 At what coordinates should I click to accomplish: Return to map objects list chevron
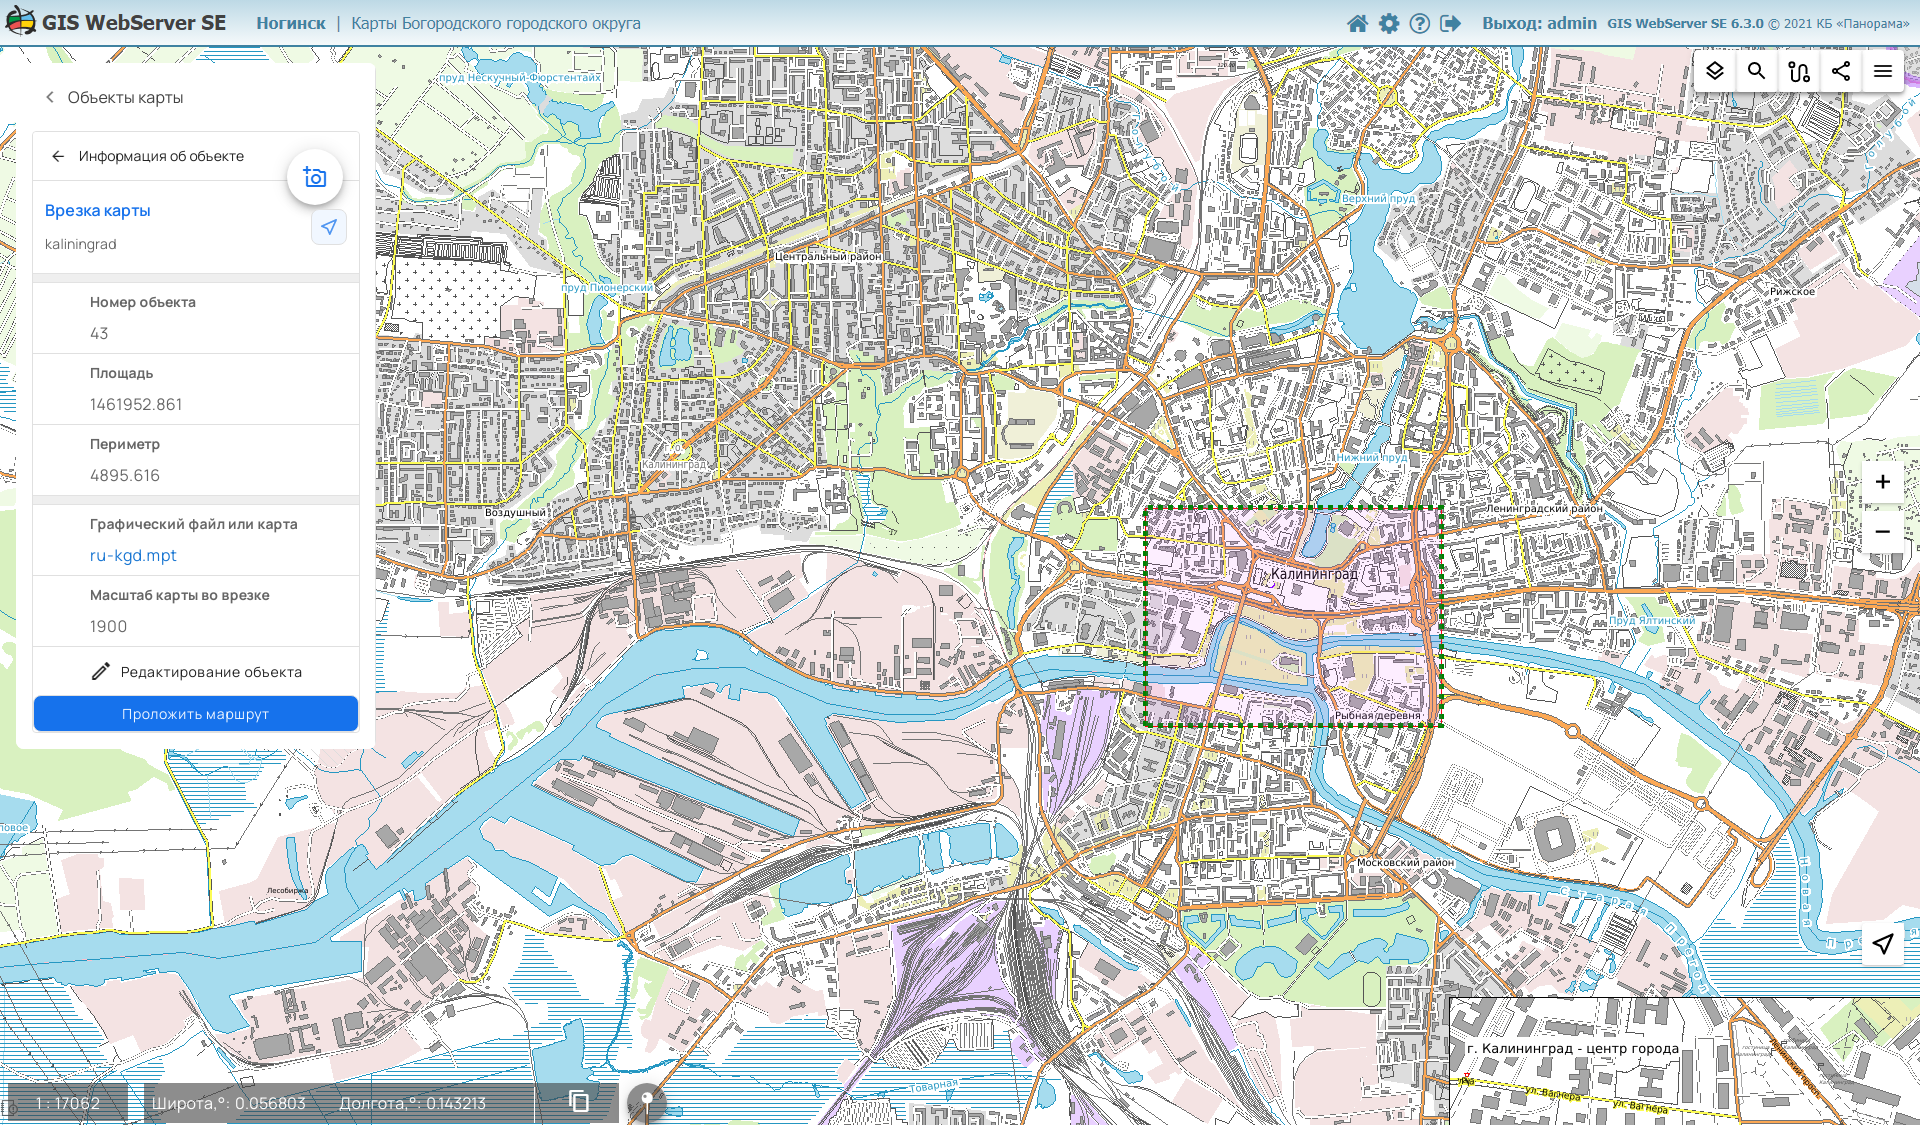(50, 97)
